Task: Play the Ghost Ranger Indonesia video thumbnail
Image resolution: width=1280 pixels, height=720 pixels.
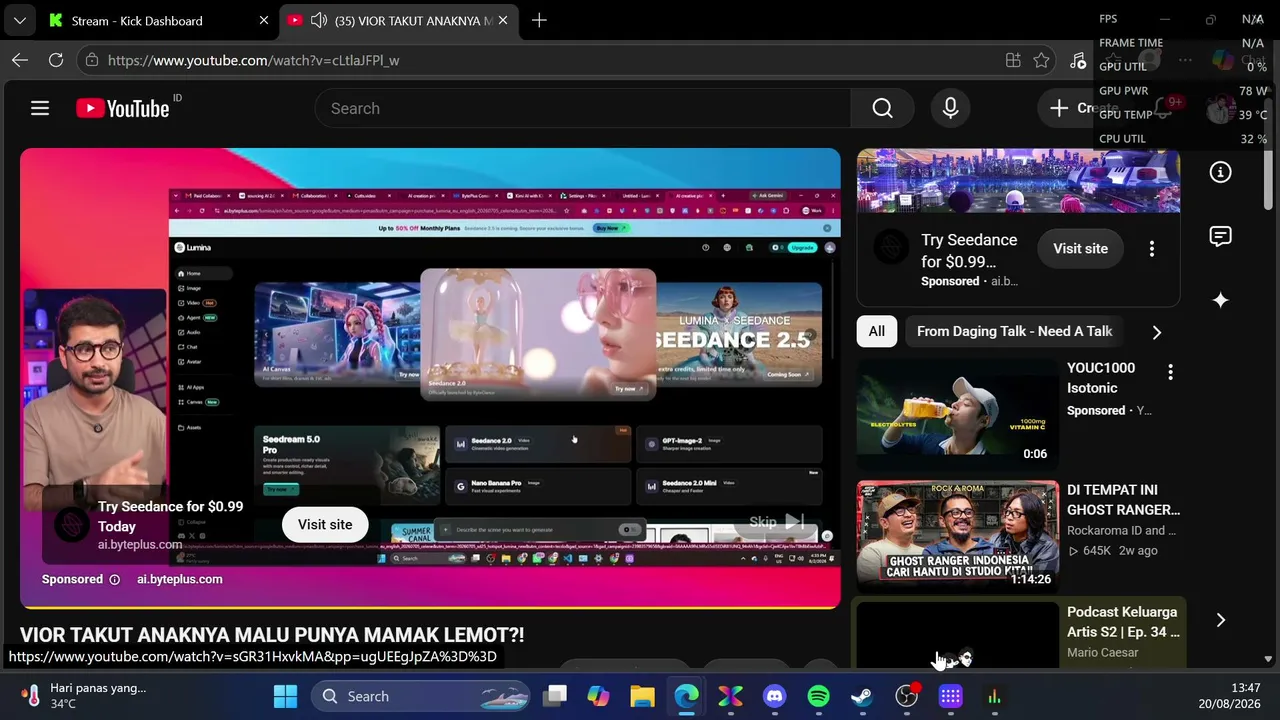Action: (x=957, y=537)
